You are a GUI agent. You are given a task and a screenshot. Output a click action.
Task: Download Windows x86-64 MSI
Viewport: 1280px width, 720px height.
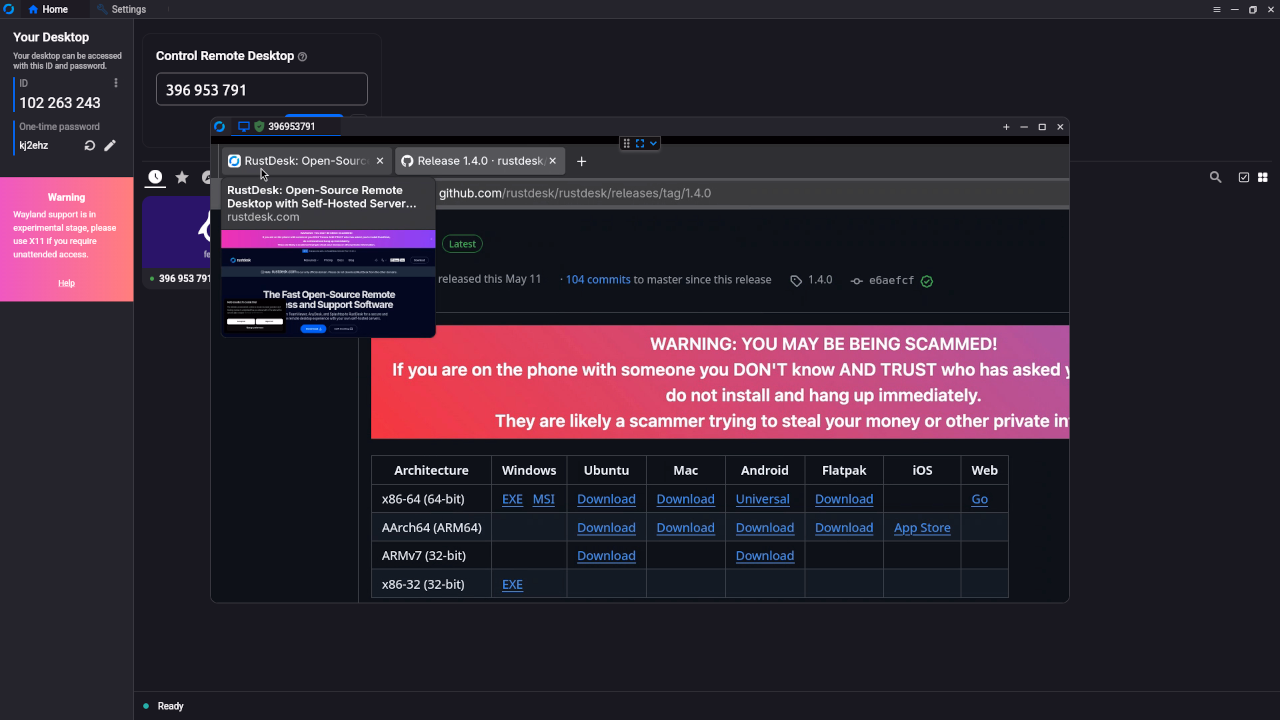tap(543, 499)
